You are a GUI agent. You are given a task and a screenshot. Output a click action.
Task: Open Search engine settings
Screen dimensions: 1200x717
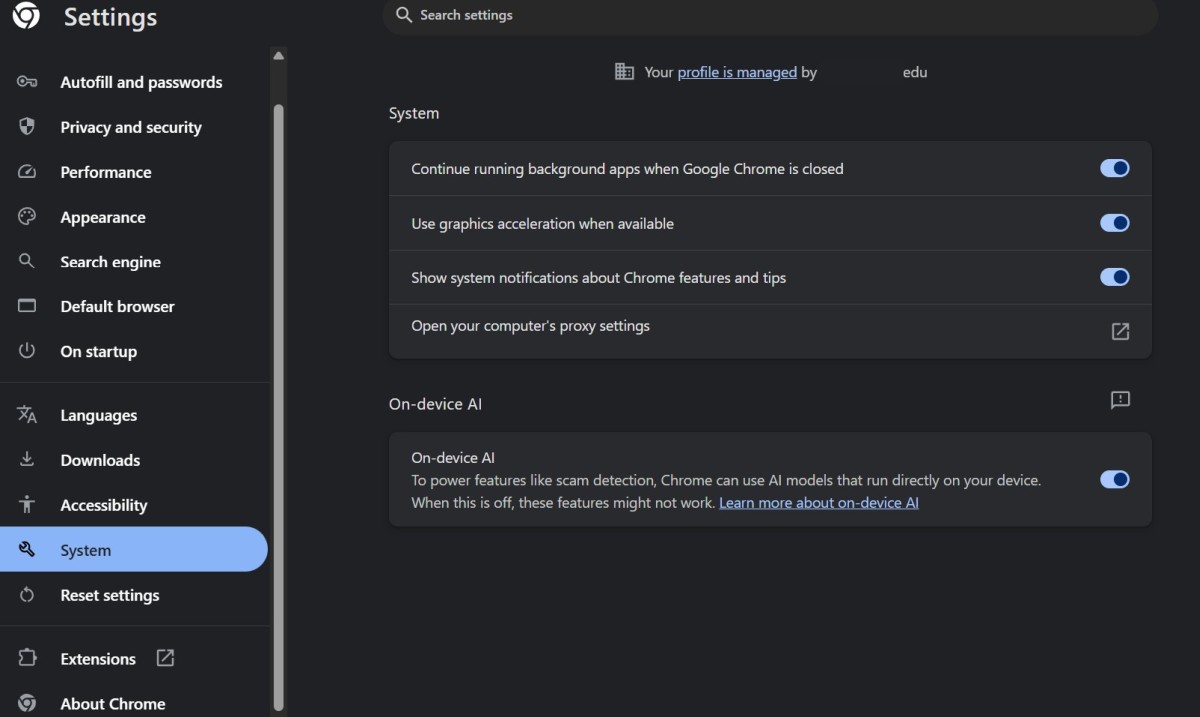tap(134, 262)
